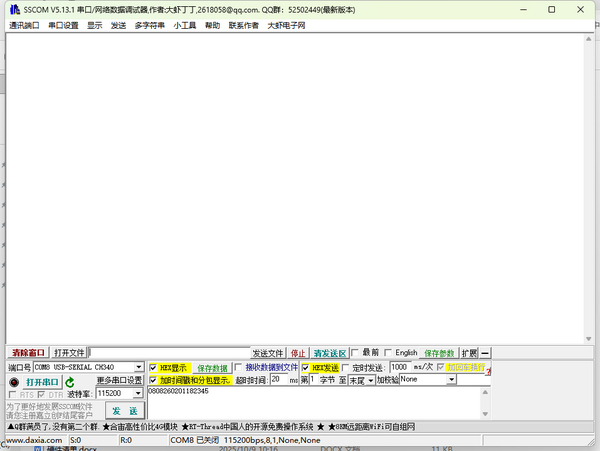600x451 pixels.
Task: Toggle the 加回车换行 checkbox
Action: pos(440,367)
